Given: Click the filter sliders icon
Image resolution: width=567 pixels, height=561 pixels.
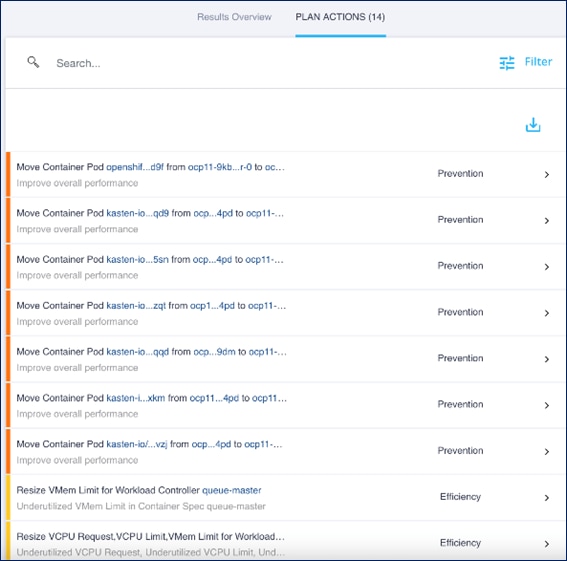Looking at the screenshot, I should tap(507, 63).
